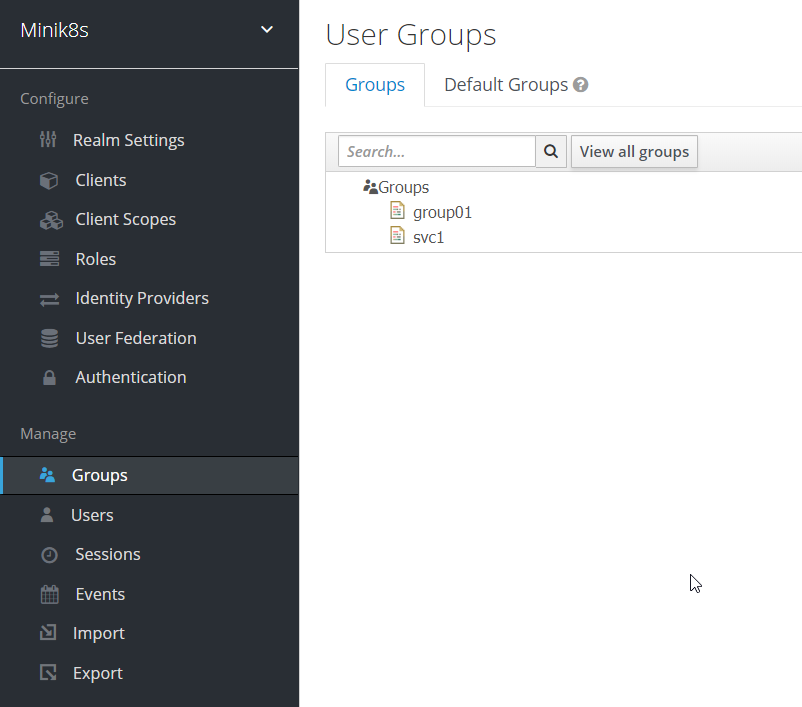The image size is (802, 707).
Task: Open Export page
Action: click(x=98, y=673)
